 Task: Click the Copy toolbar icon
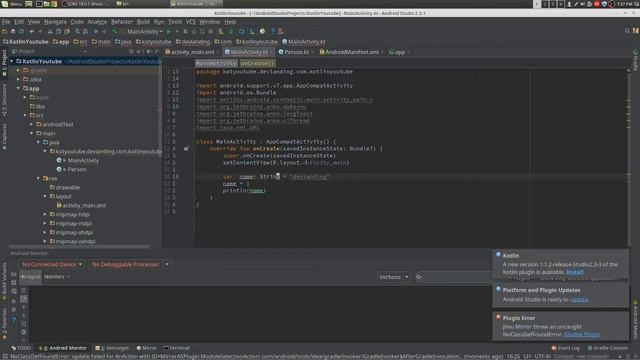[58, 31]
